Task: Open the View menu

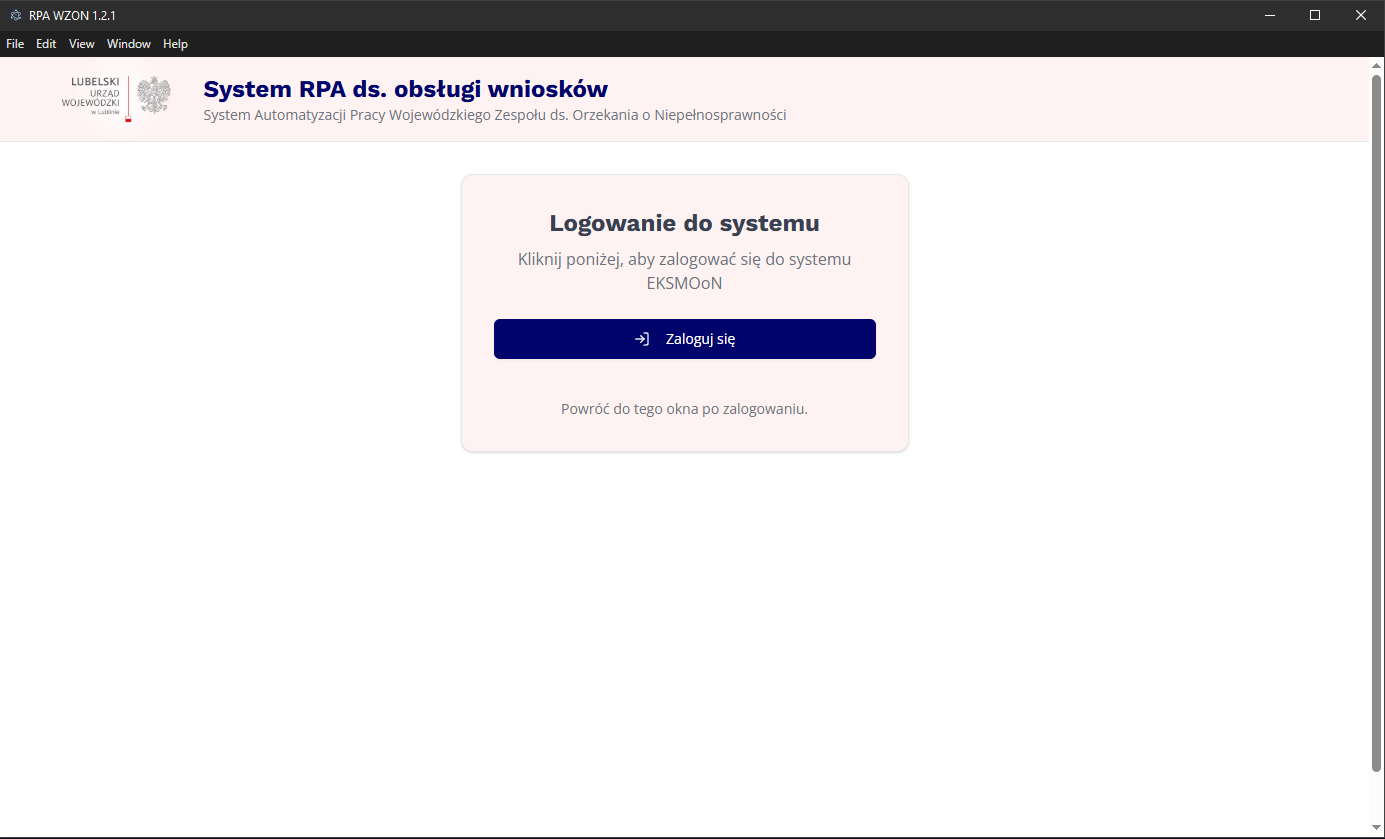Action: 81,43
